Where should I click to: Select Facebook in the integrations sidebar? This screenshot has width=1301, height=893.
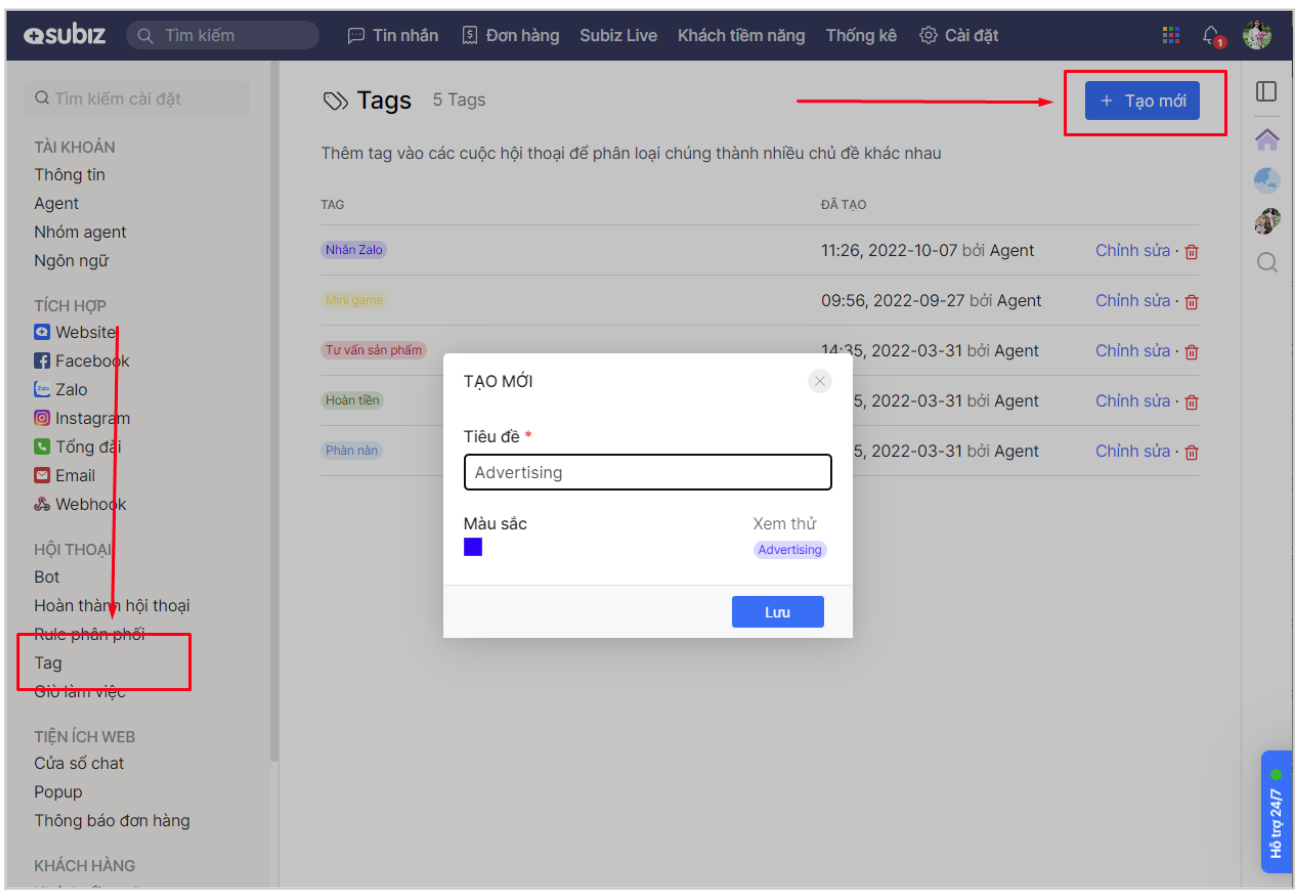click(x=82, y=361)
